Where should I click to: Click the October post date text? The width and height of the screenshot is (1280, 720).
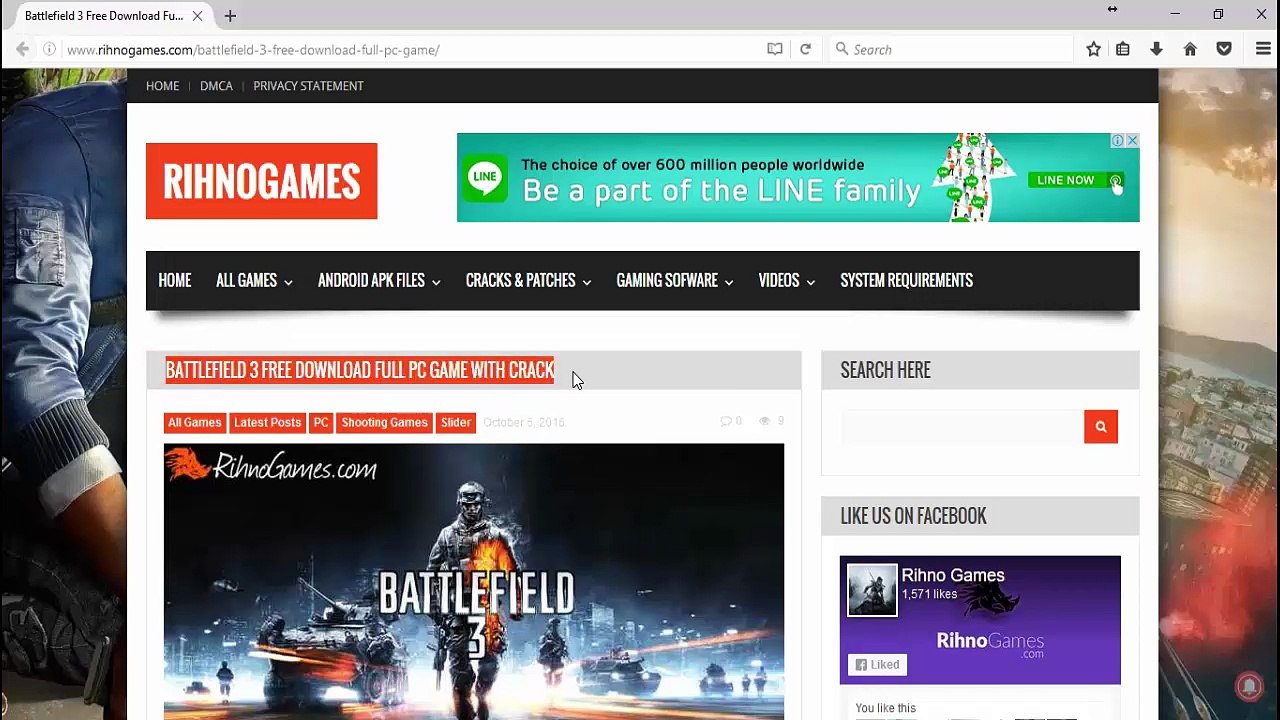click(523, 422)
